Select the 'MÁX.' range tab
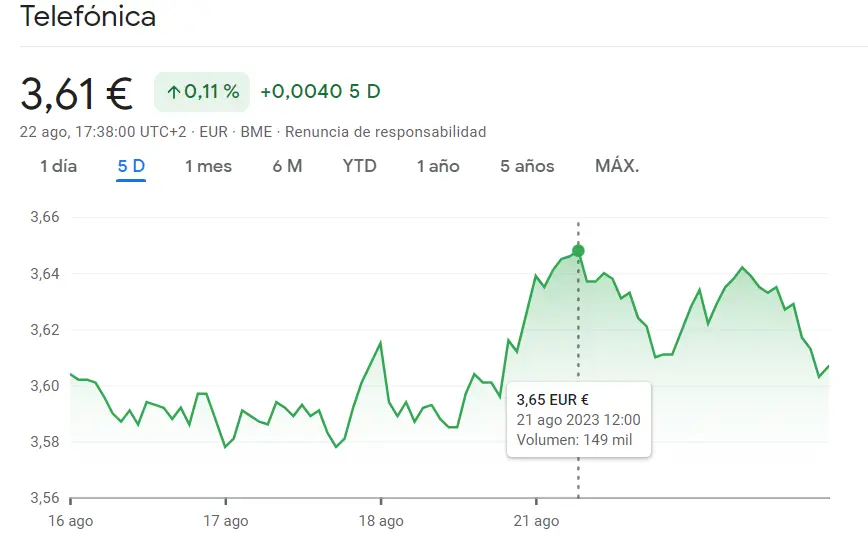This screenshot has width=868, height=550. click(617, 166)
